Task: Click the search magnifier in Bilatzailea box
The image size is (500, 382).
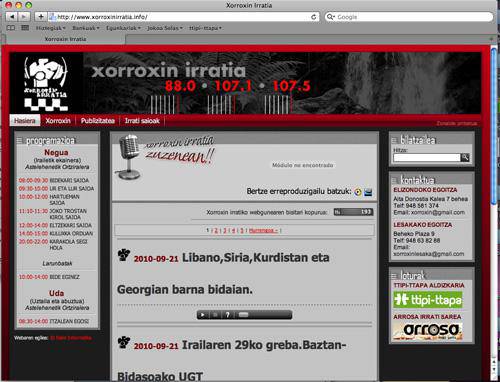Action: coord(465,157)
